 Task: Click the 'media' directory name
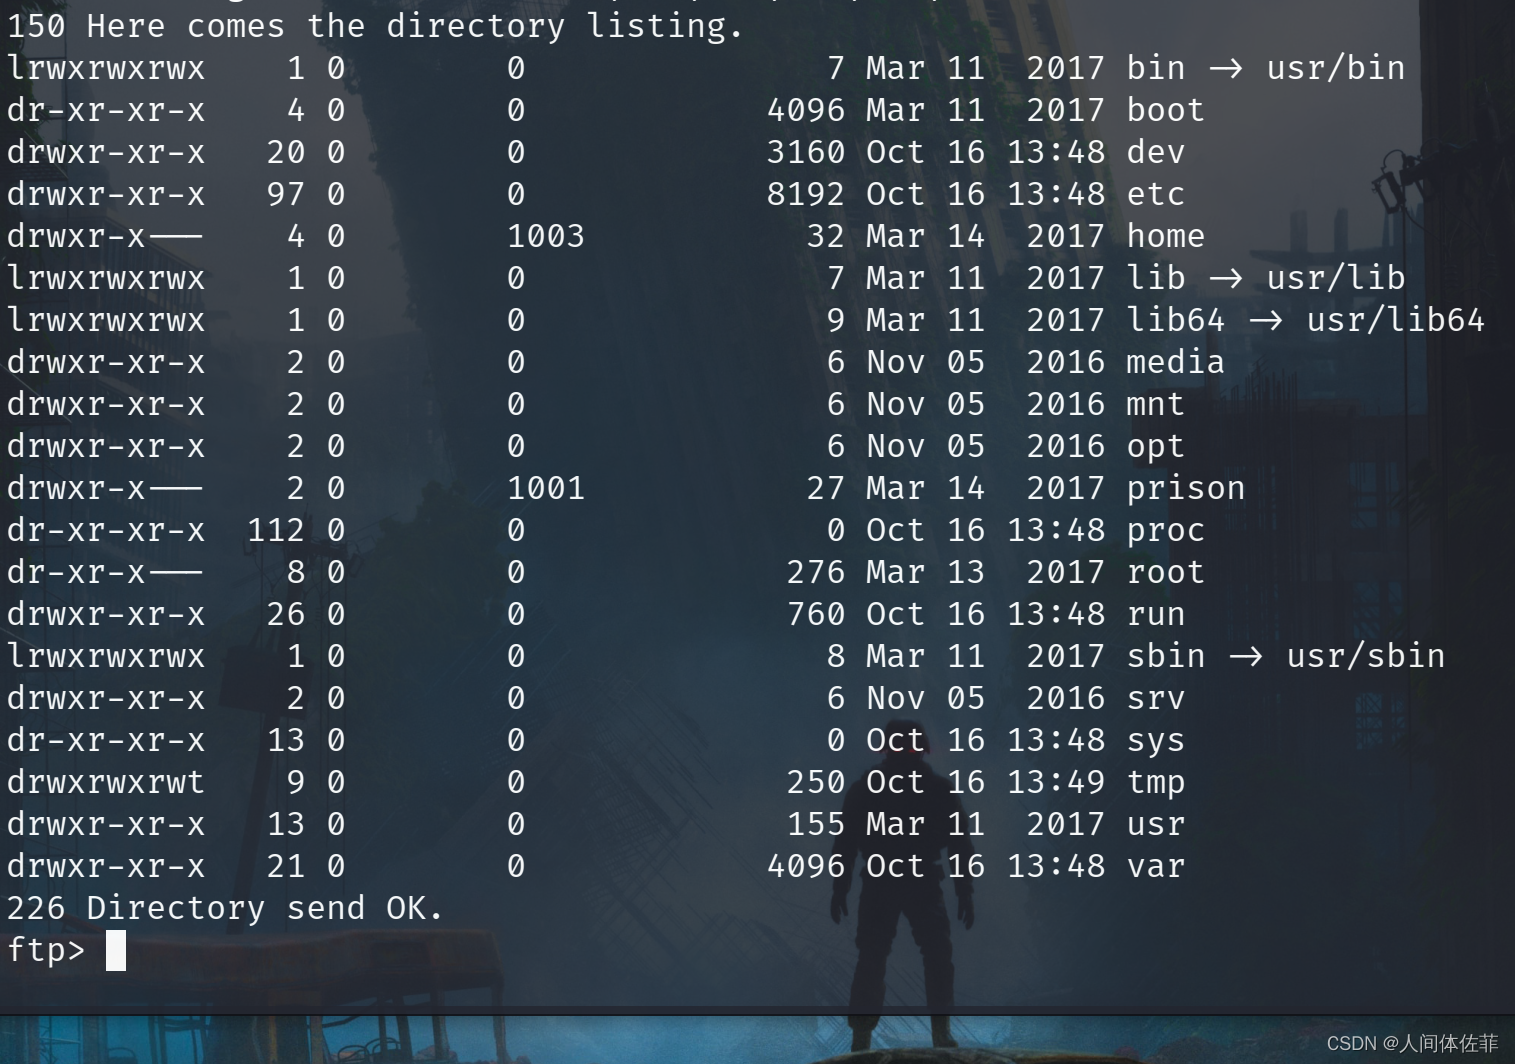(1175, 362)
